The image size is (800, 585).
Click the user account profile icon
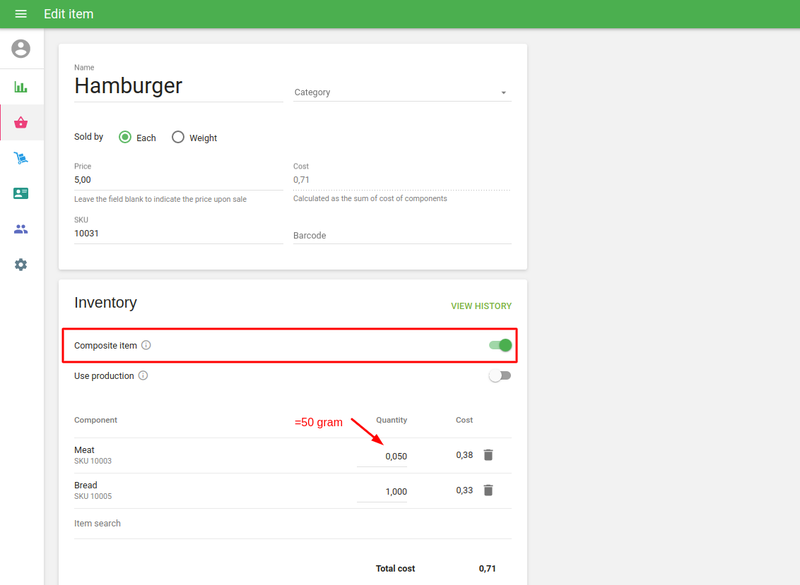pyautogui.click(x=21, y=49)
